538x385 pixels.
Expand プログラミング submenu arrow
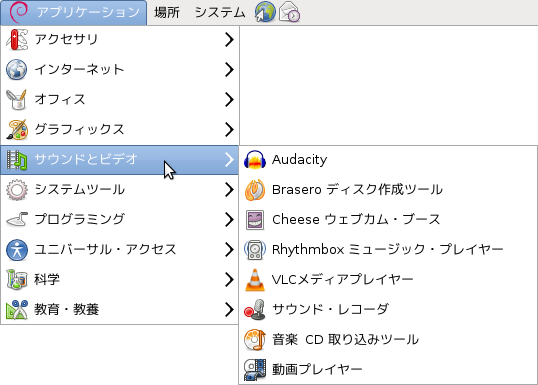229,220
